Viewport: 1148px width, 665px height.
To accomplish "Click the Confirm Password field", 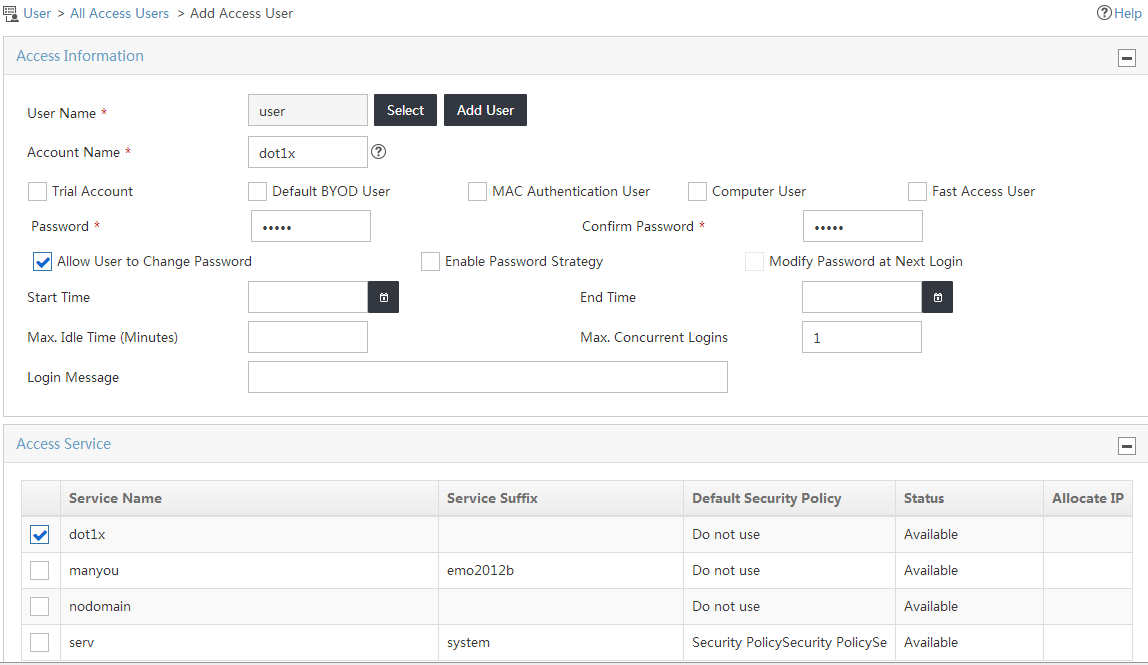I will (x=863, y=226).
